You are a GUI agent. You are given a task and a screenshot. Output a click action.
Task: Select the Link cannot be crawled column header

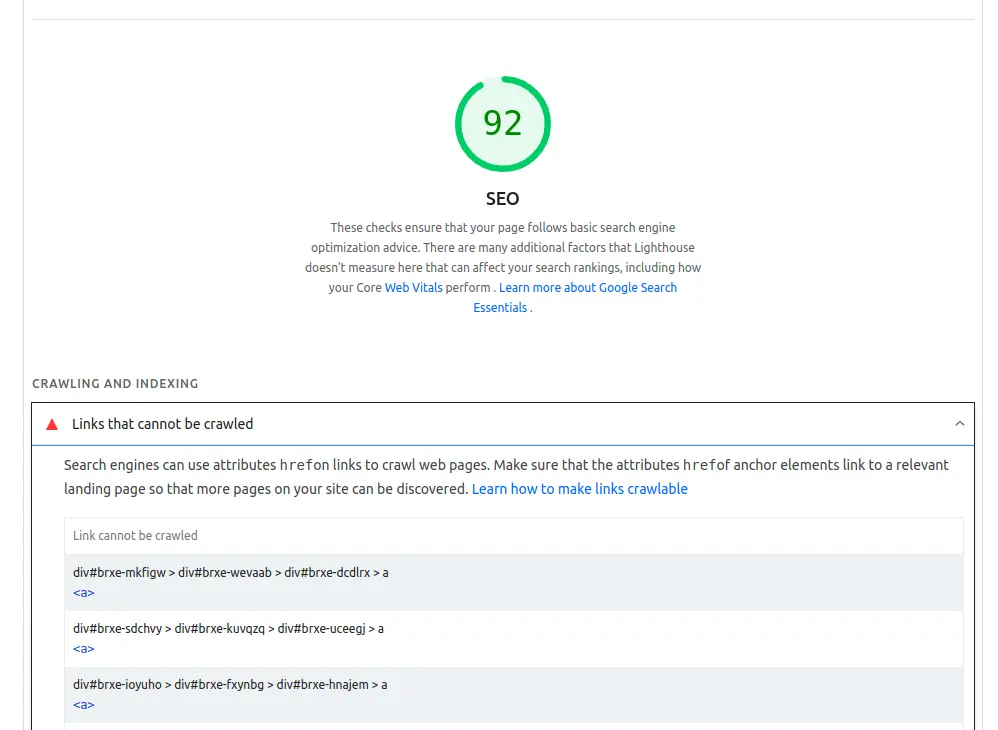(135, 535)
